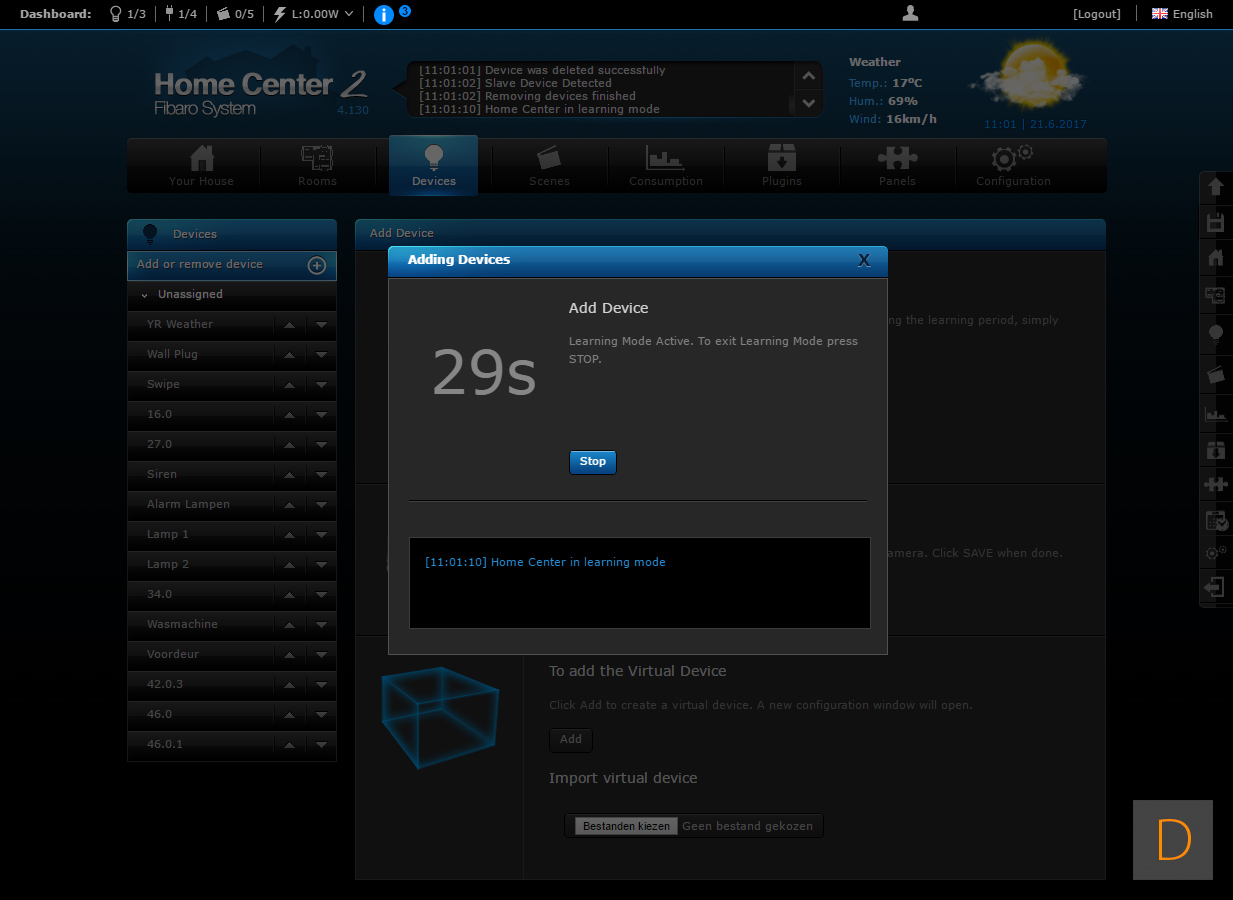Collapse the Unassigned device group
Screen dimensions: 1233x900
(145, 295)
